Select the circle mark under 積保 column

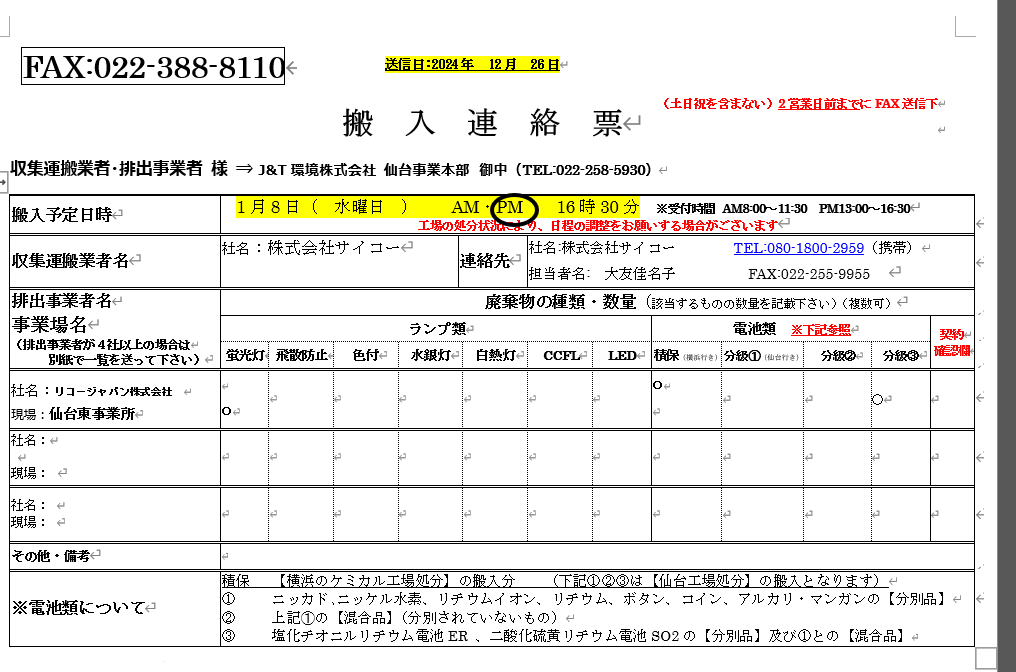[658, 385]
